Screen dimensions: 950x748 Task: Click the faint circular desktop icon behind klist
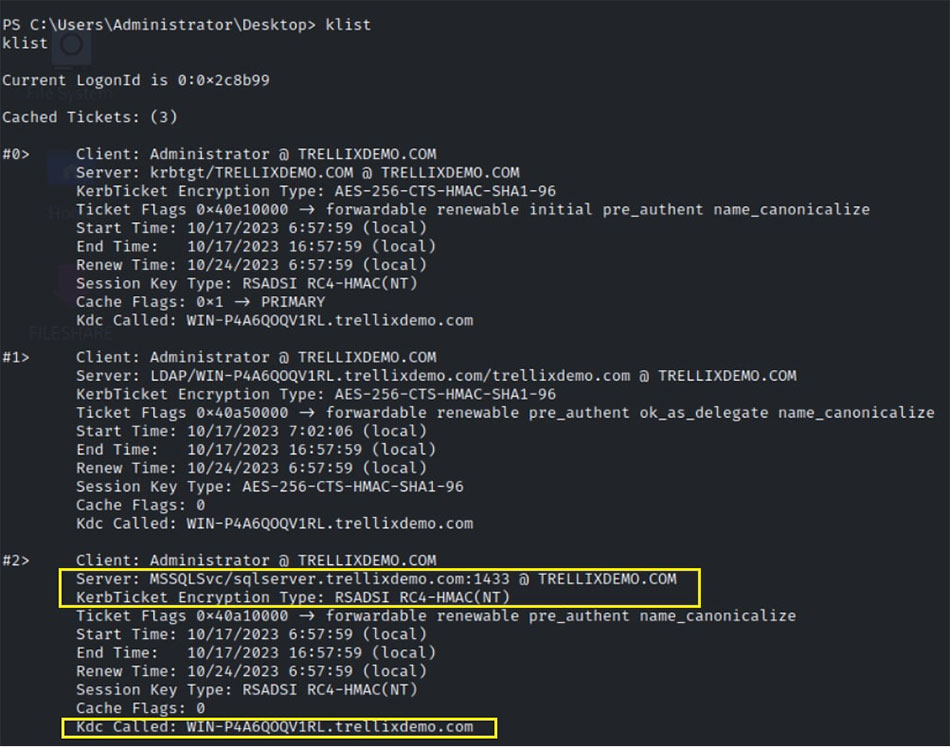[x=71, y=44]
